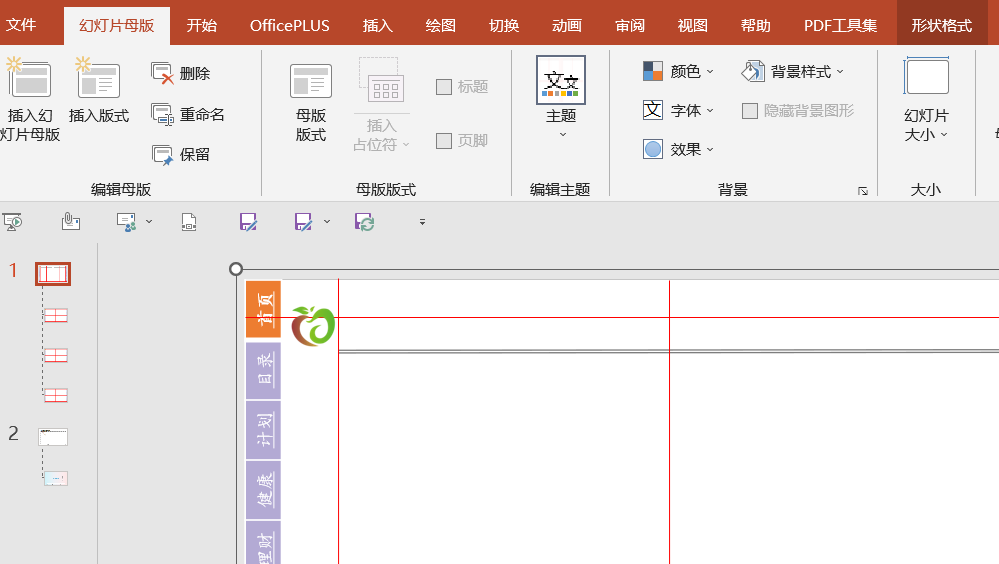The image size is (999, 564).
Task: Click the 效果 effects icon
Action: click(x=652, y=149)
